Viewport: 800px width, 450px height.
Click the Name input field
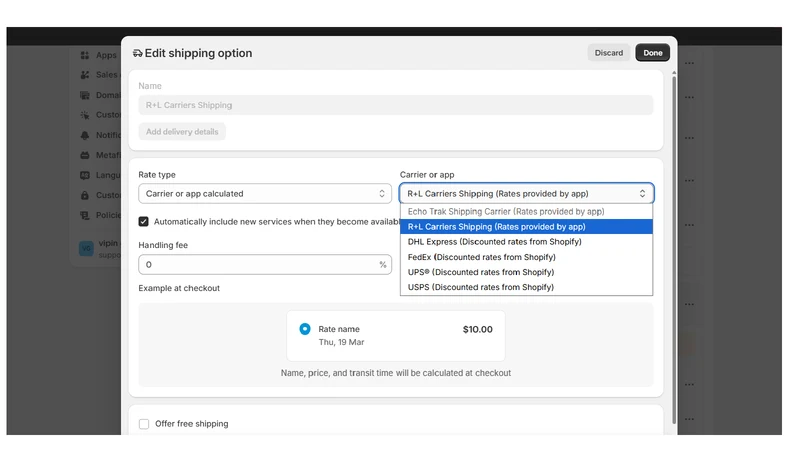[395, 105]
